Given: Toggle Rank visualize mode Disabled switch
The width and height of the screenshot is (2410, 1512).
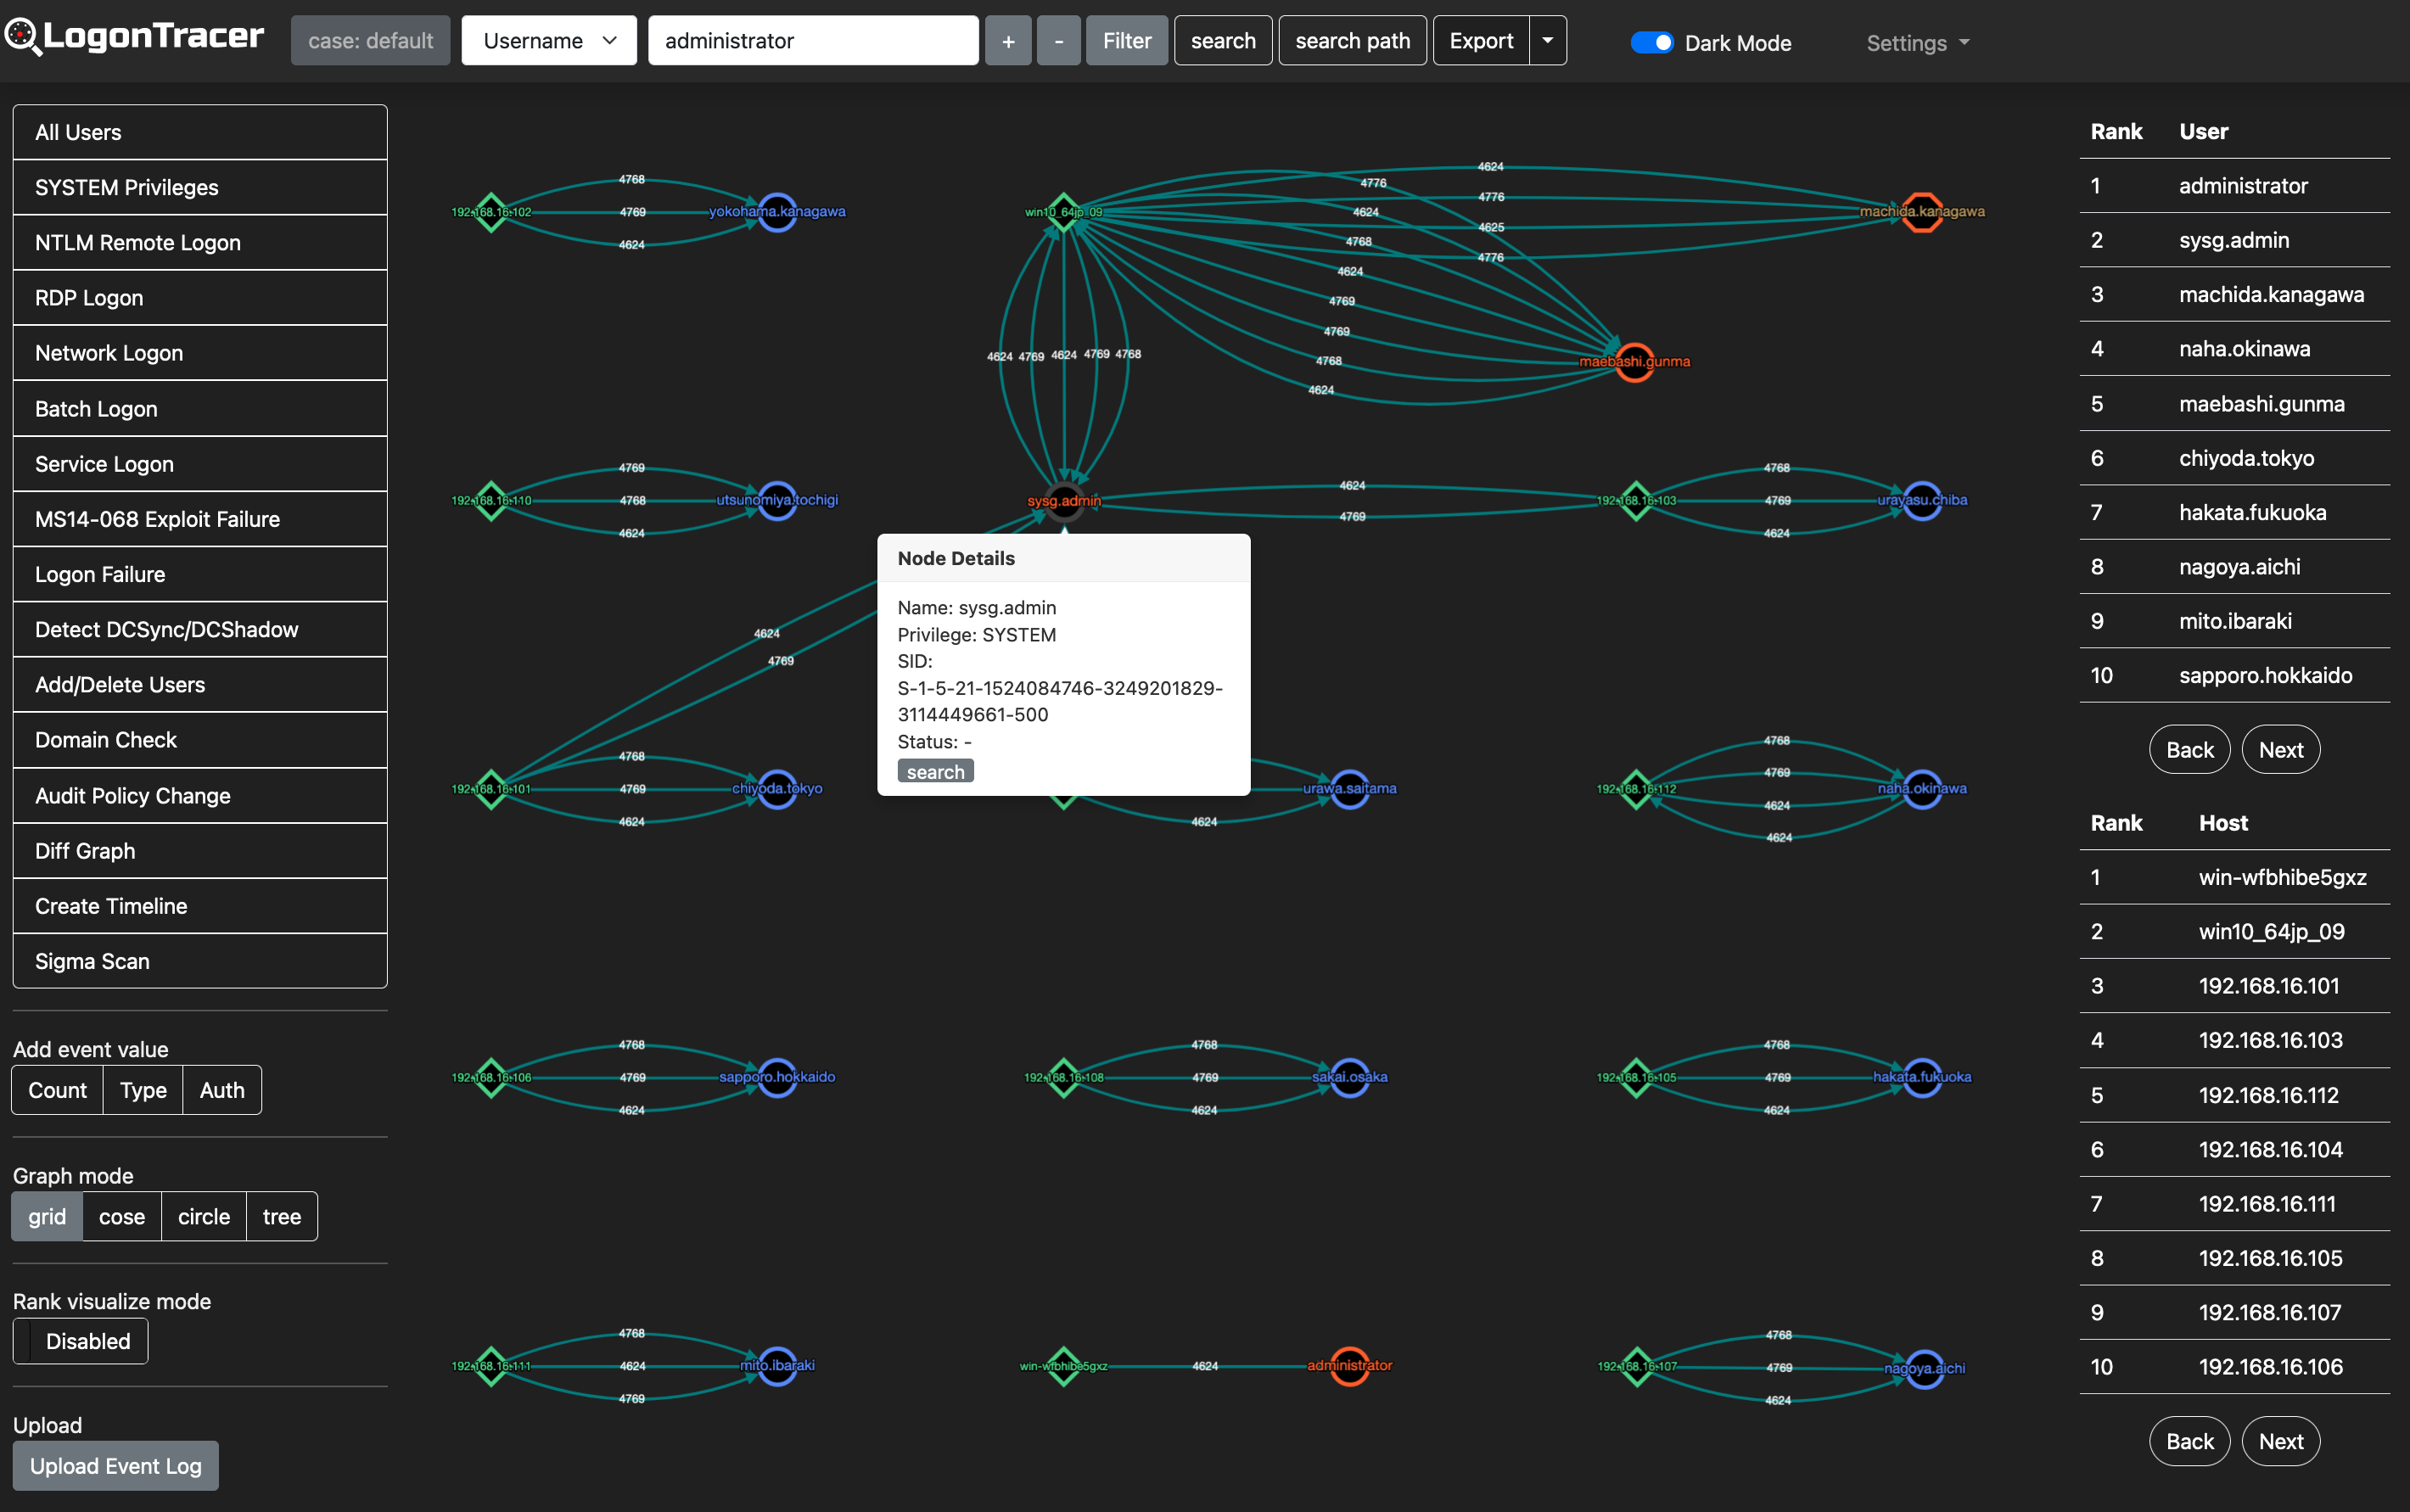Looking at the screenshot, I should (x=81, y=1341).
